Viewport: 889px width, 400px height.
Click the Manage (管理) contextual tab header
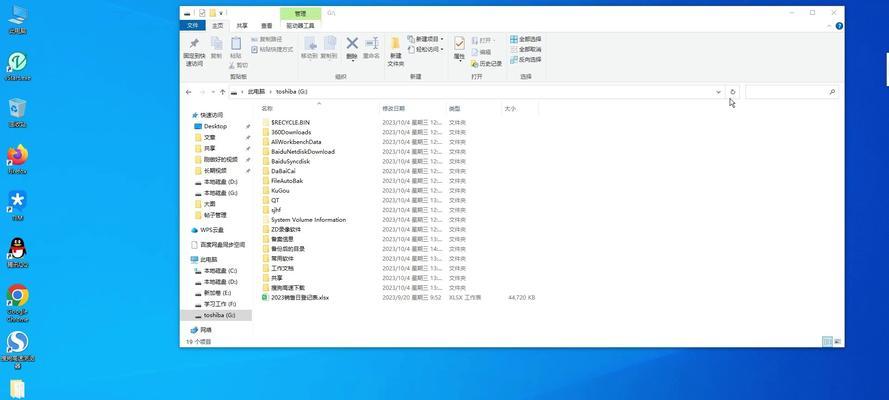300,14
